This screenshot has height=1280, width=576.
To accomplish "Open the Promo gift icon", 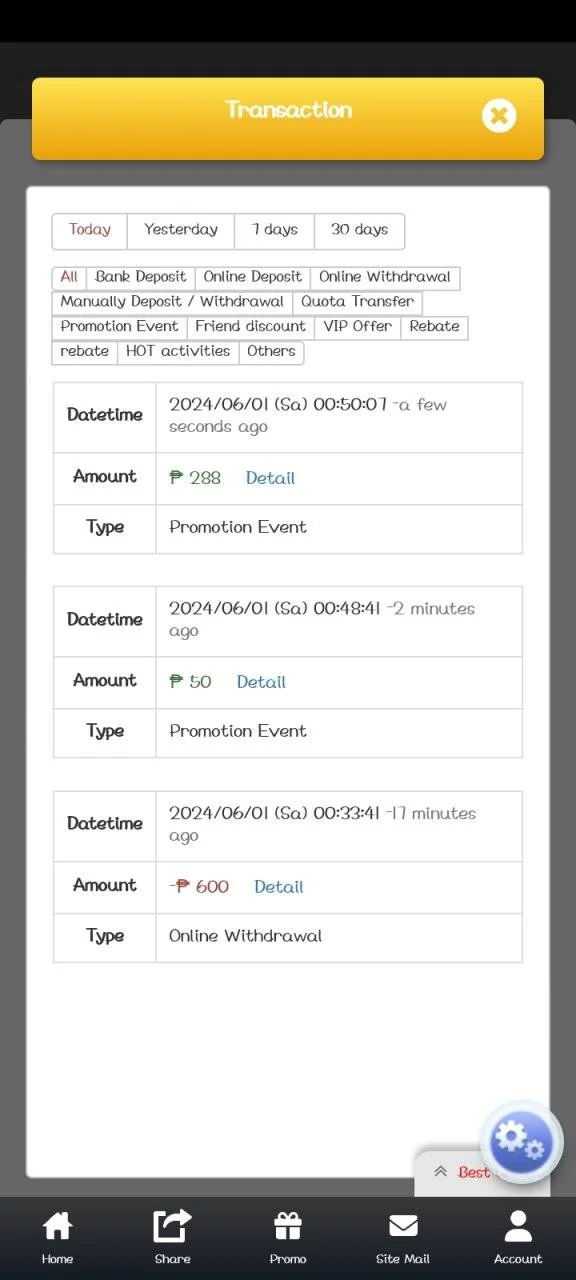I will 288,1226.
